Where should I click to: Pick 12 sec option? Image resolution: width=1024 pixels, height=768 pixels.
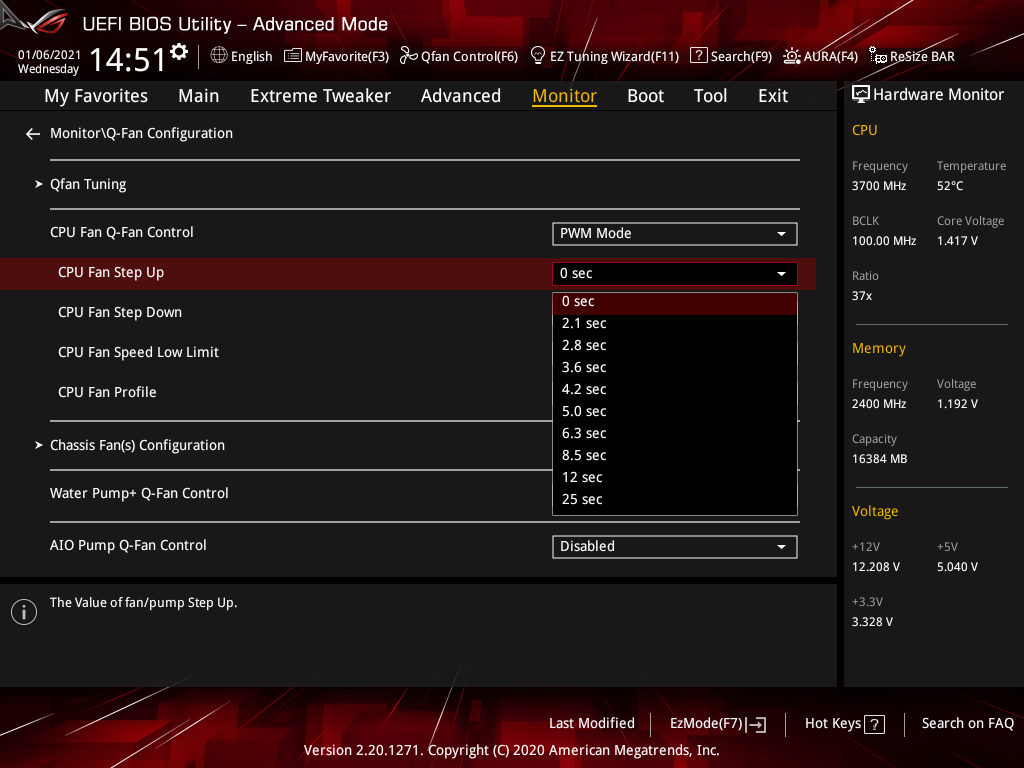pyautogui.click(x=675, y=477)
